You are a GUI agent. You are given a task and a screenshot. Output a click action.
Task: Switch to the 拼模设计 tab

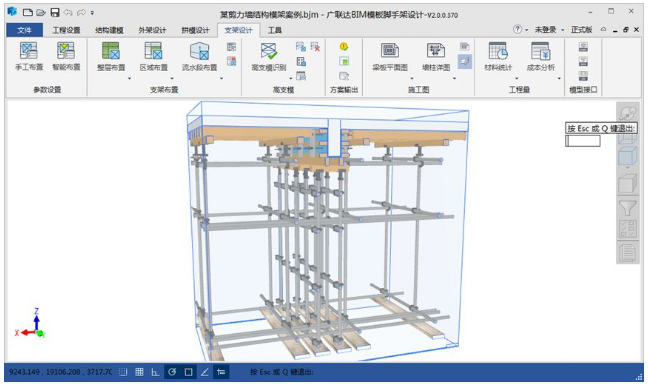pos(195,30)
